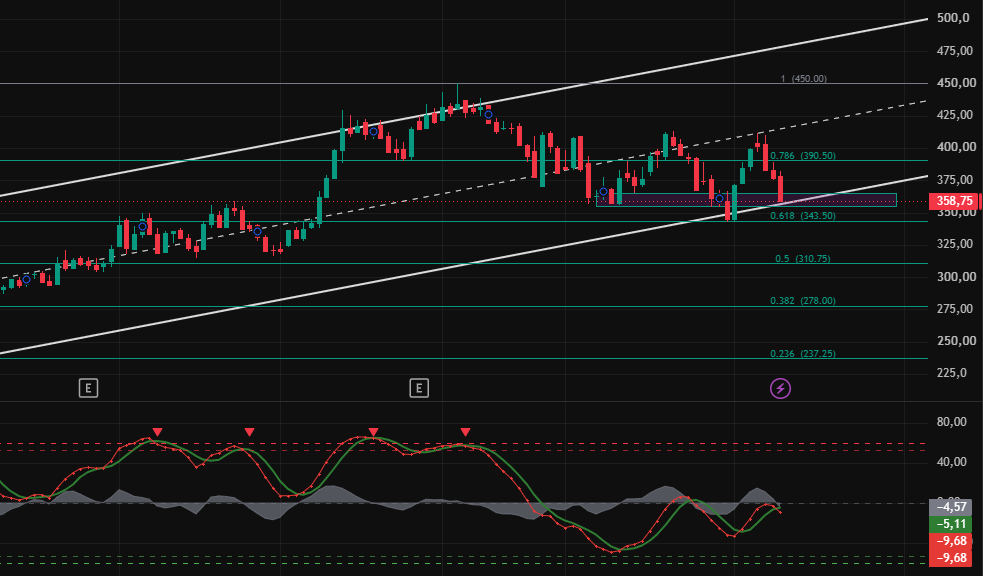This screenshot has height=576, width=983.
Task: Click the green -5,11 indicator value tag
Action: [x=952, y=524]
